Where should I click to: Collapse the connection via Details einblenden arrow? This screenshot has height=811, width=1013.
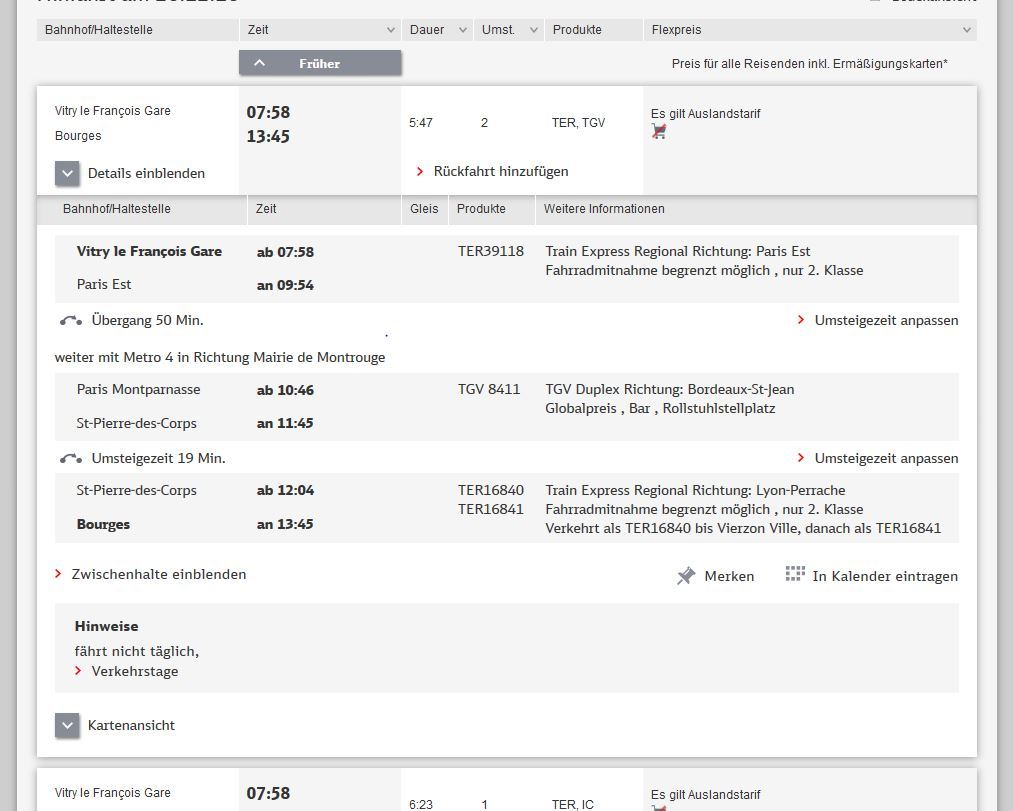pos(67,173)
